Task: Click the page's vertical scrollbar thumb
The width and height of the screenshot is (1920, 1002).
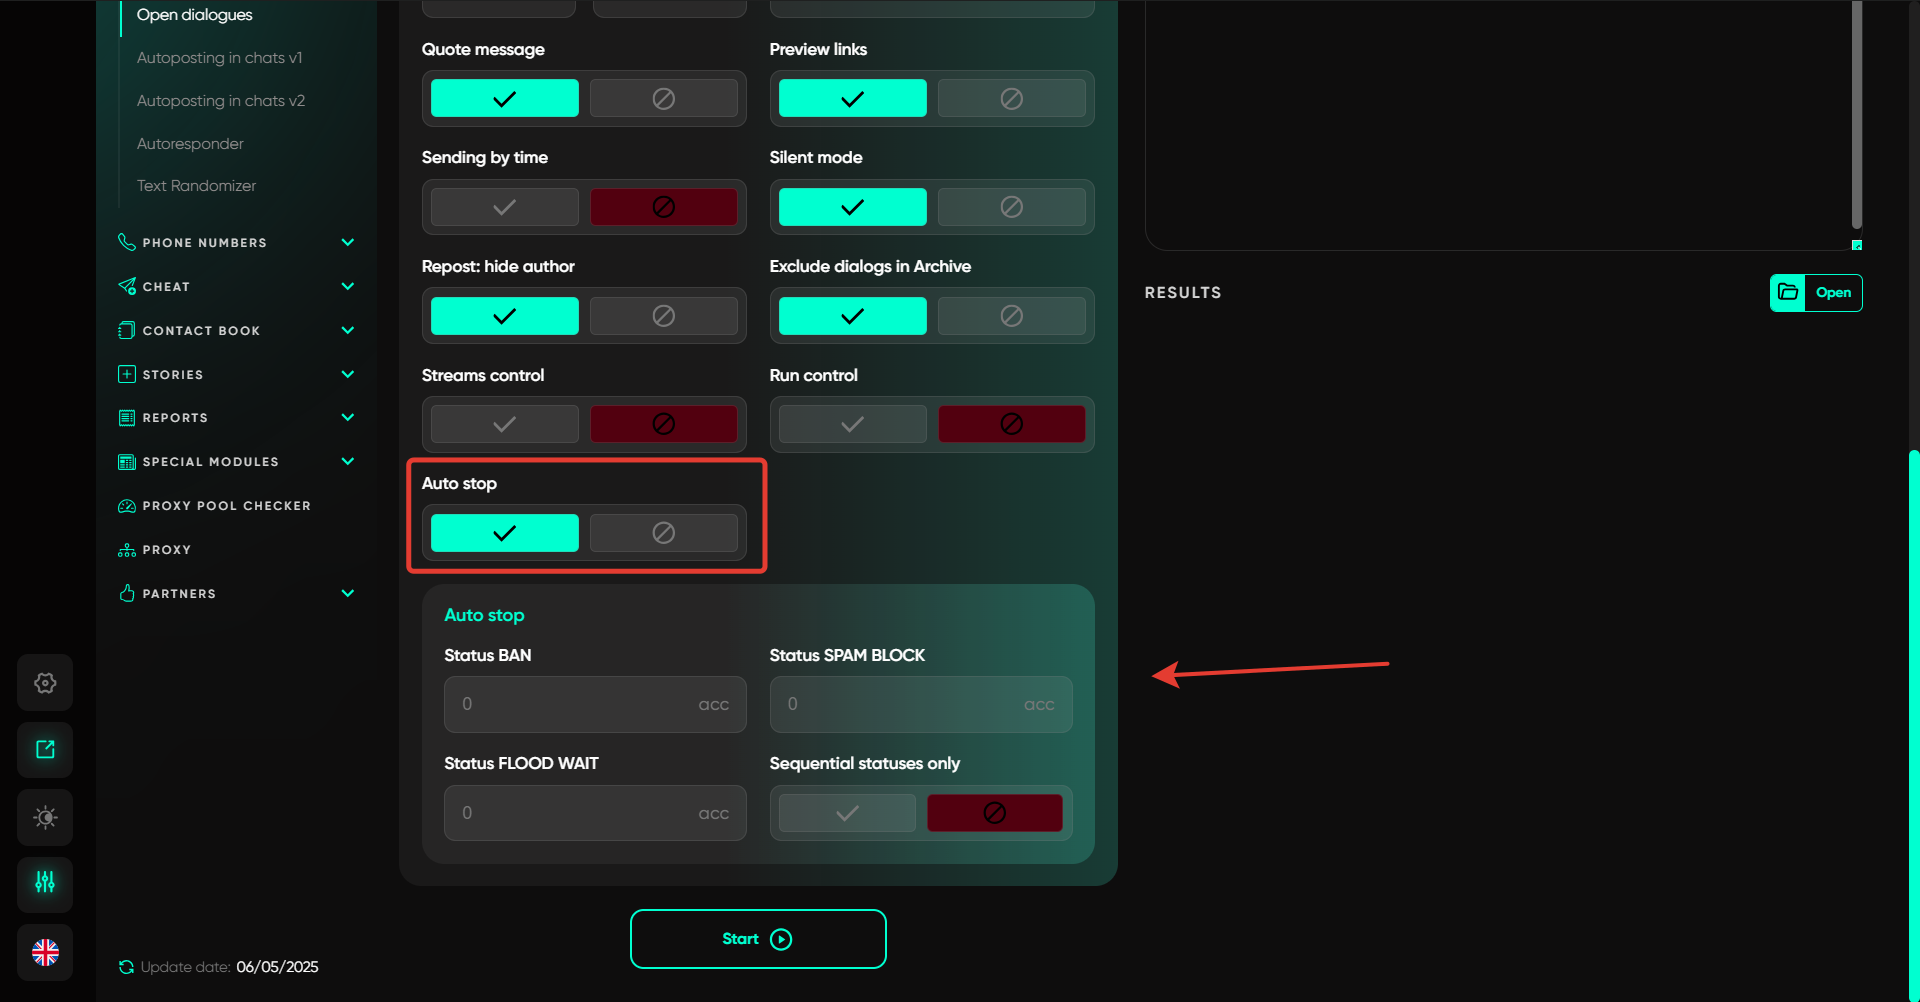Action: tap(1913, 720)
